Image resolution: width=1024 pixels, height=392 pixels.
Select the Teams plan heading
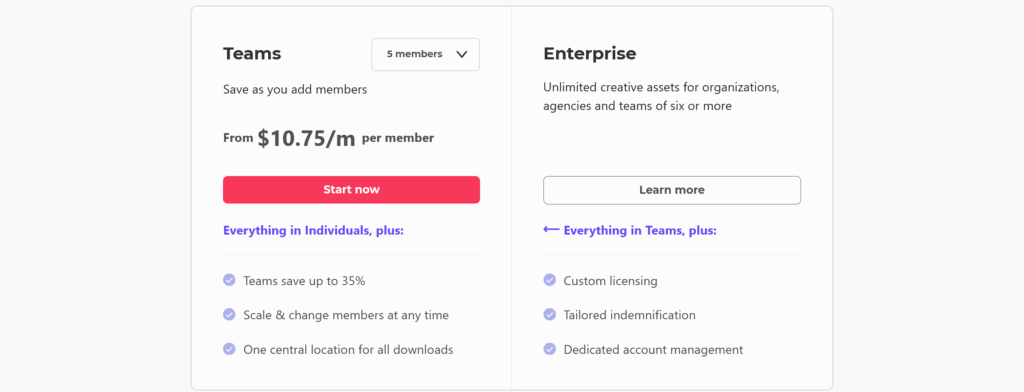click(x=252, y=54)
